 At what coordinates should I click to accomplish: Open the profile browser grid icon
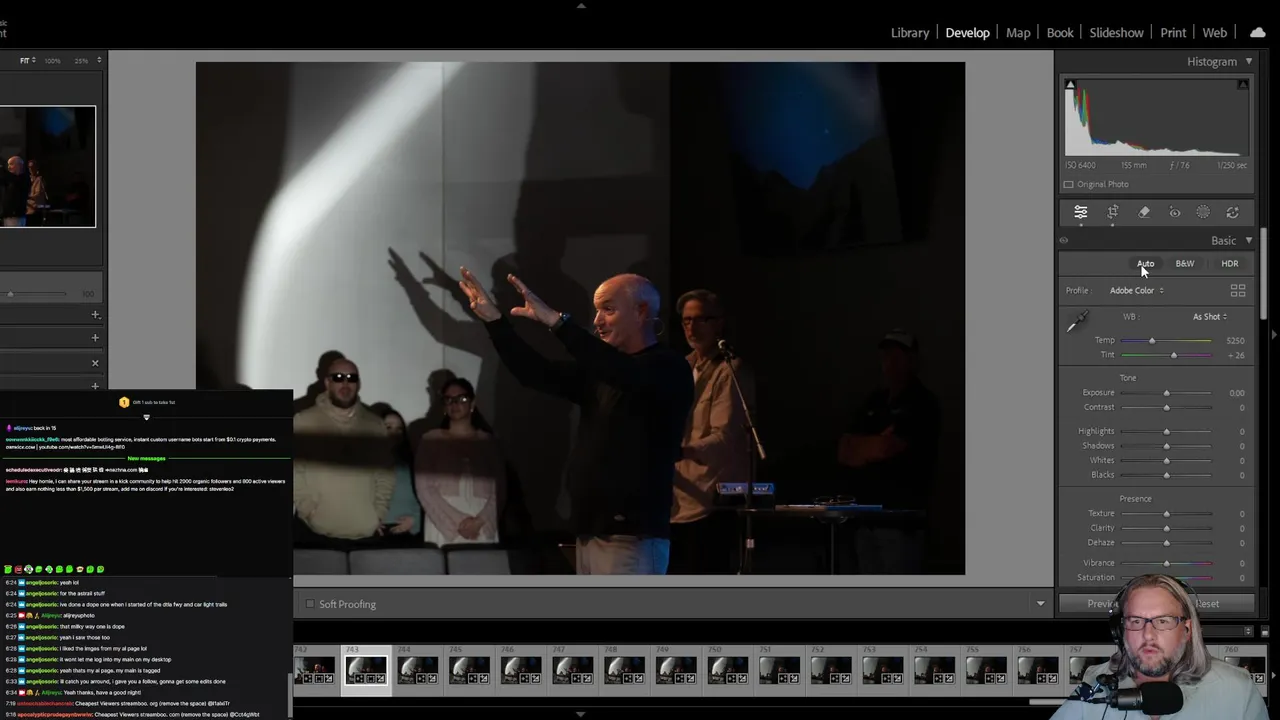pyautogui.click(x=1238, y=290)
